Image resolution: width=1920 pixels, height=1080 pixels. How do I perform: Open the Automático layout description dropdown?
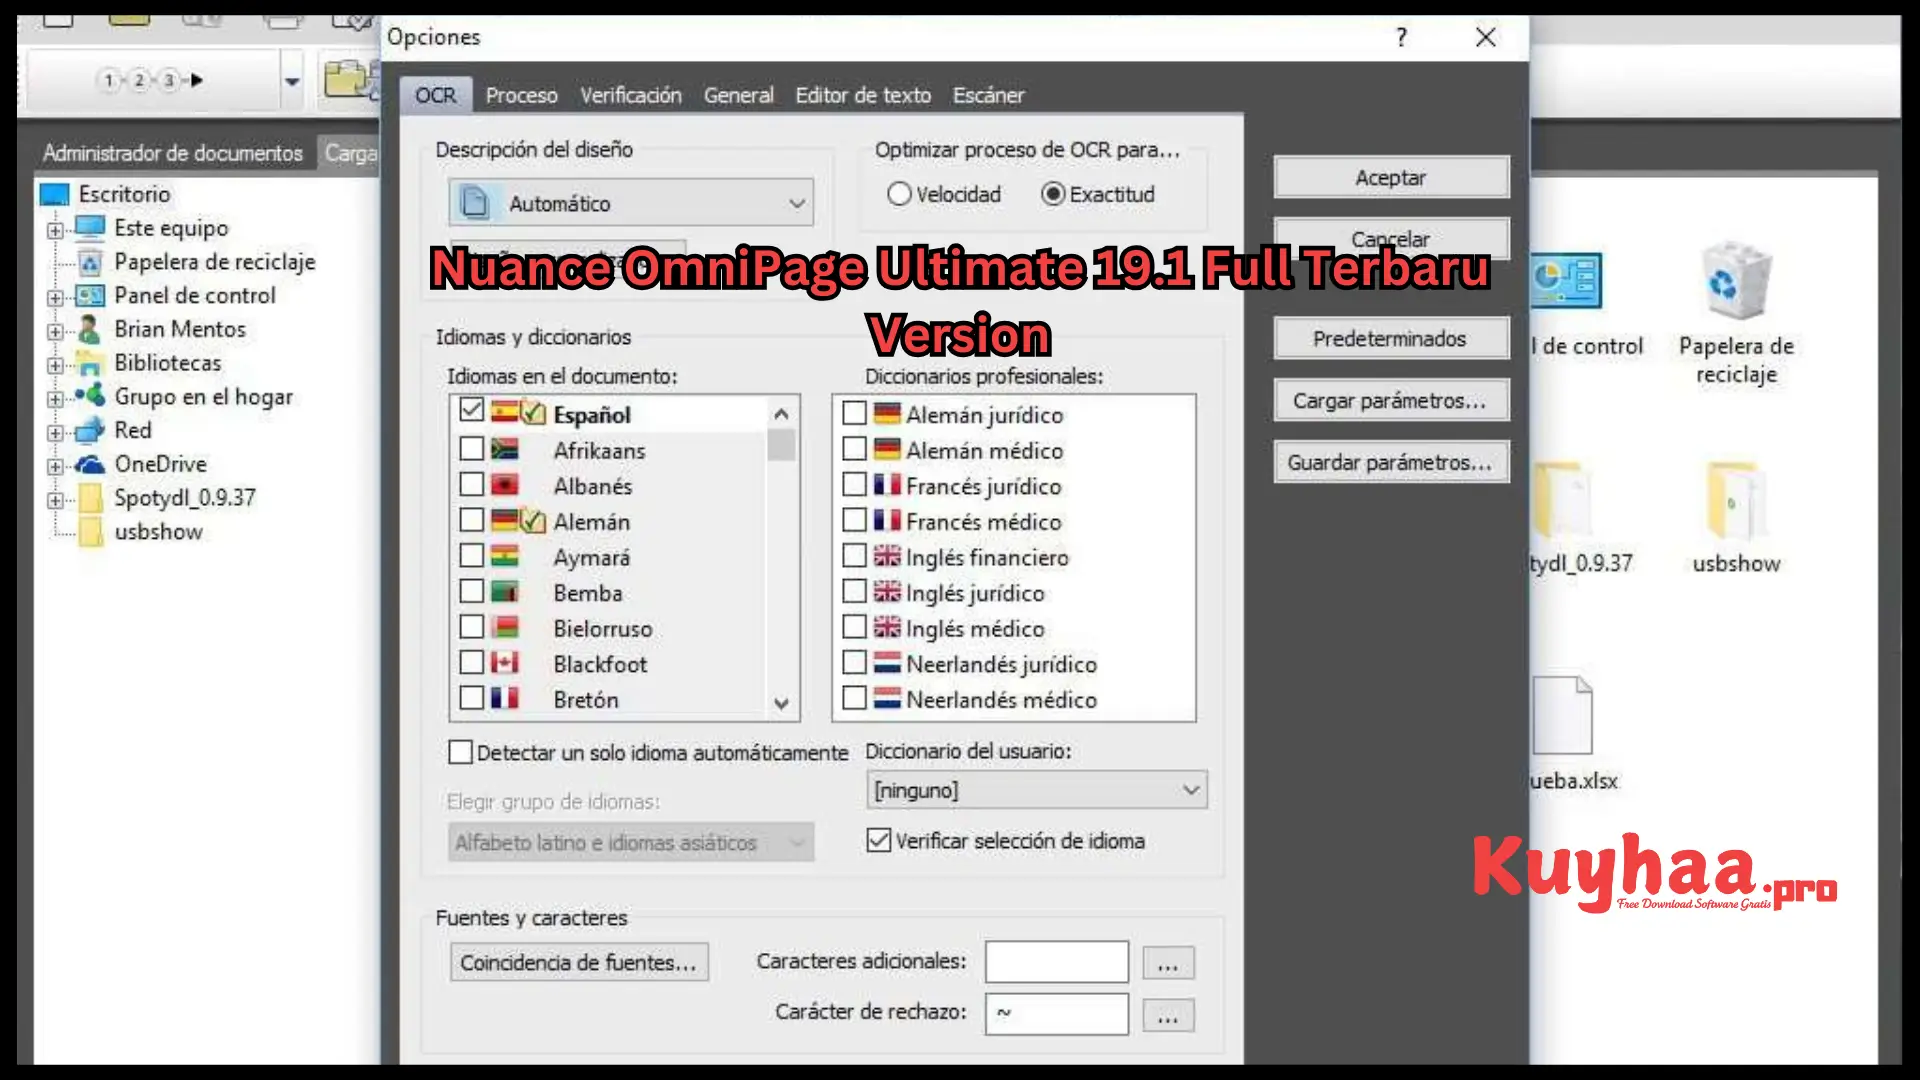(x=631, y=203)
